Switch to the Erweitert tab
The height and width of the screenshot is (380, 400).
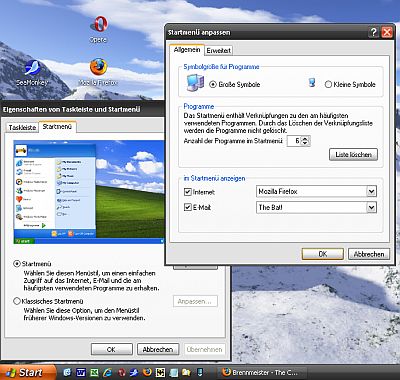pyautogui.click(x=219, y=51)
